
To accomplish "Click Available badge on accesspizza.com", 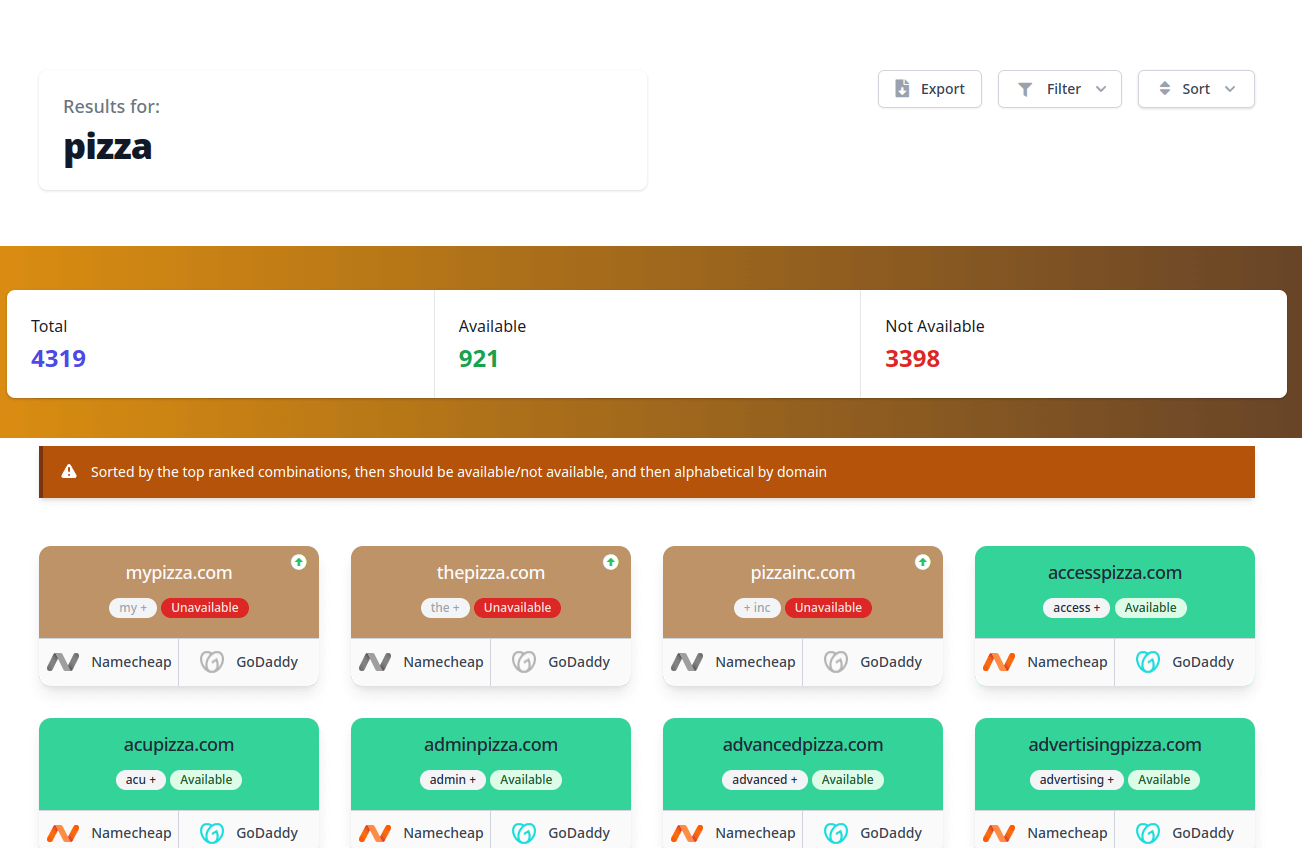I will tap(1151, 608).
